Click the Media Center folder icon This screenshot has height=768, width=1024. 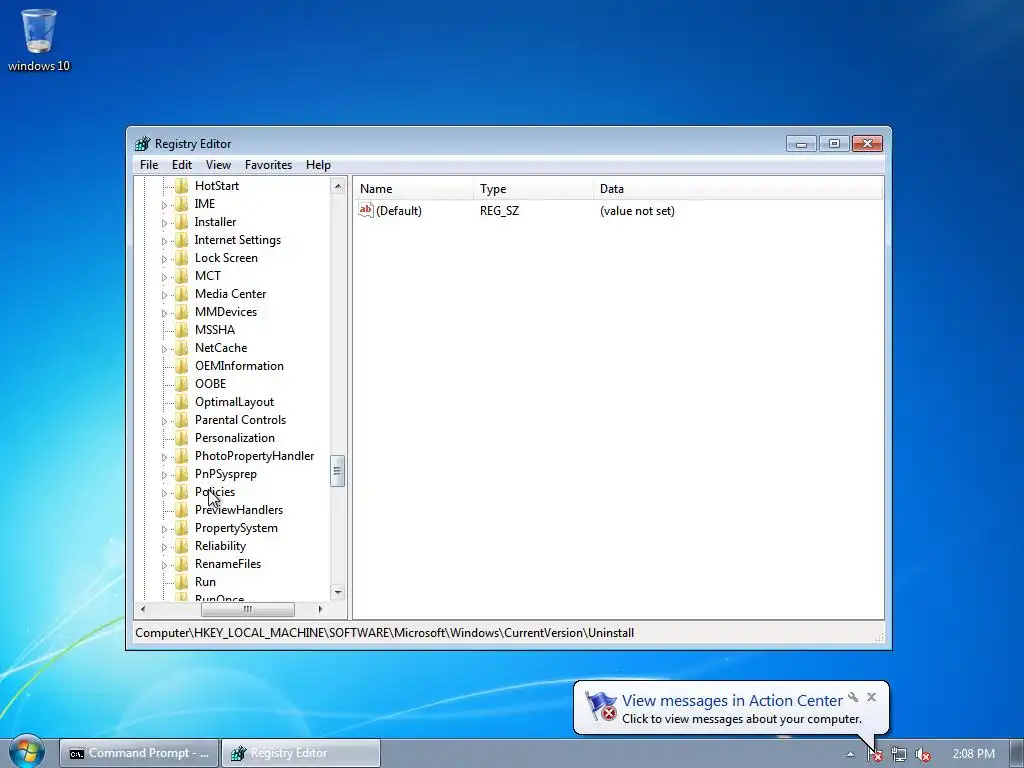pos(182,294)
